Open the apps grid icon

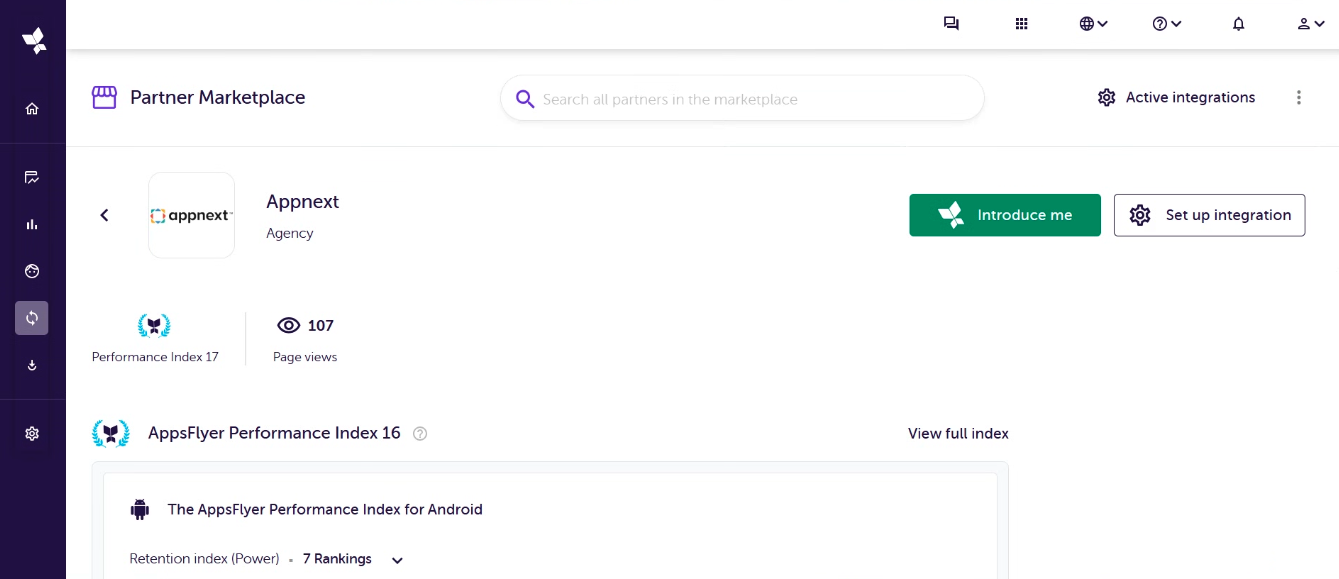click(x=1022, y=24)
